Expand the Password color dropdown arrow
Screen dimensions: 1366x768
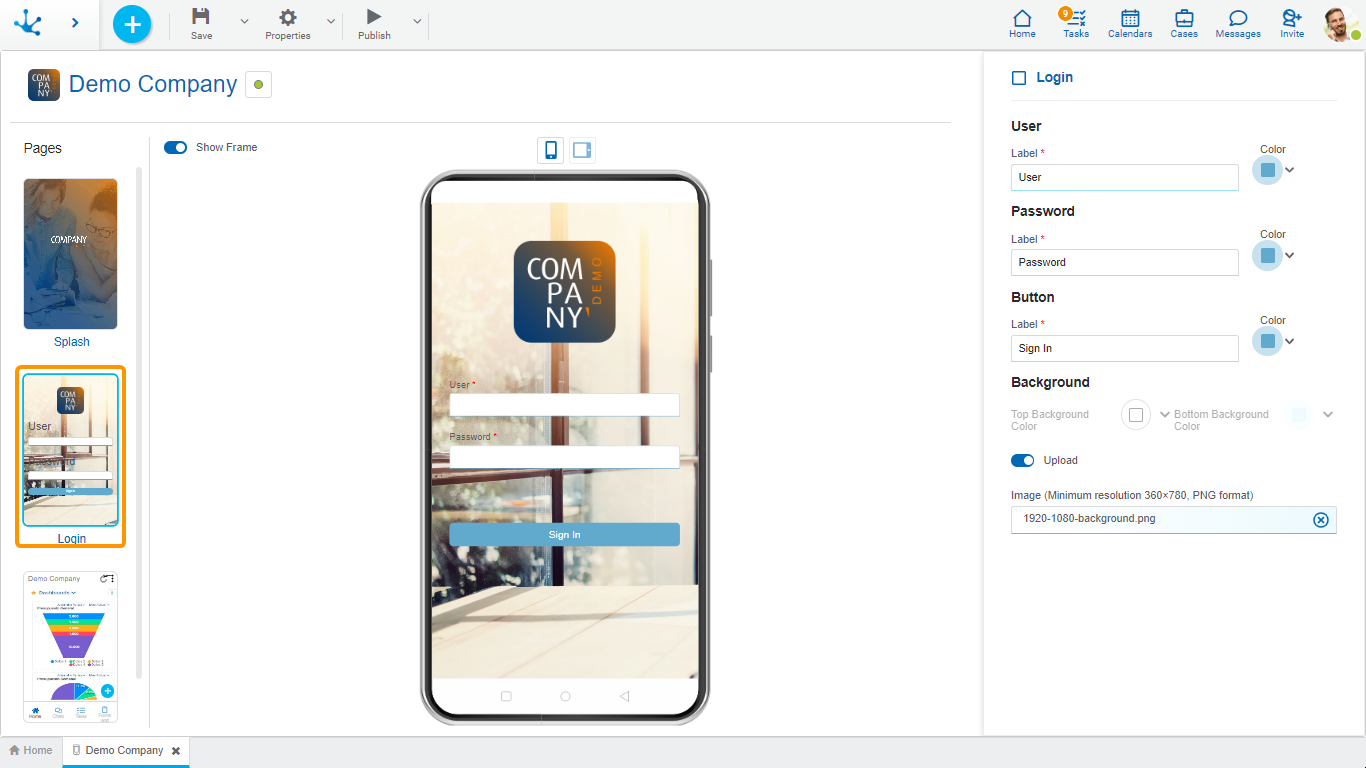tap(1290, 255)
